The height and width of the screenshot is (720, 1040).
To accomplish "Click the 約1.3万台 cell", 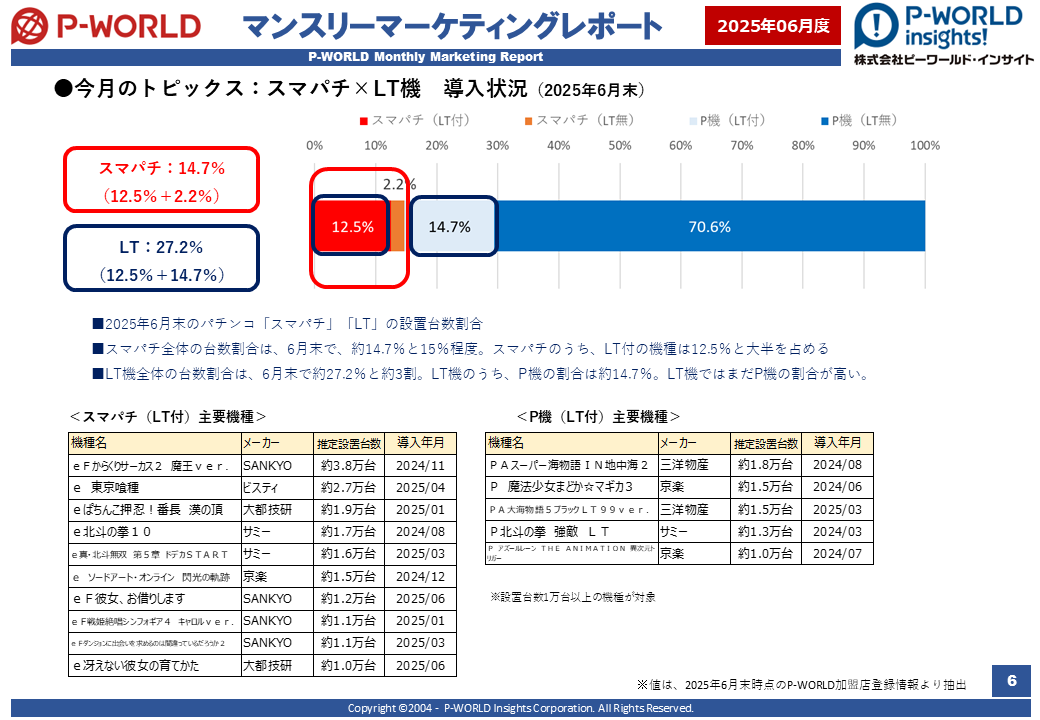I will (x=765, y=532).
